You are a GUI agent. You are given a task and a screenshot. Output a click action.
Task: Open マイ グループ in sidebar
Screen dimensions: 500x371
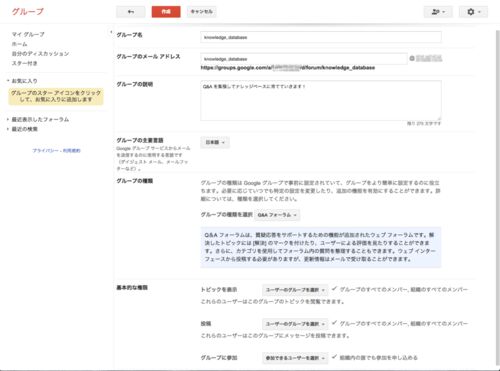tap(28, 34)
